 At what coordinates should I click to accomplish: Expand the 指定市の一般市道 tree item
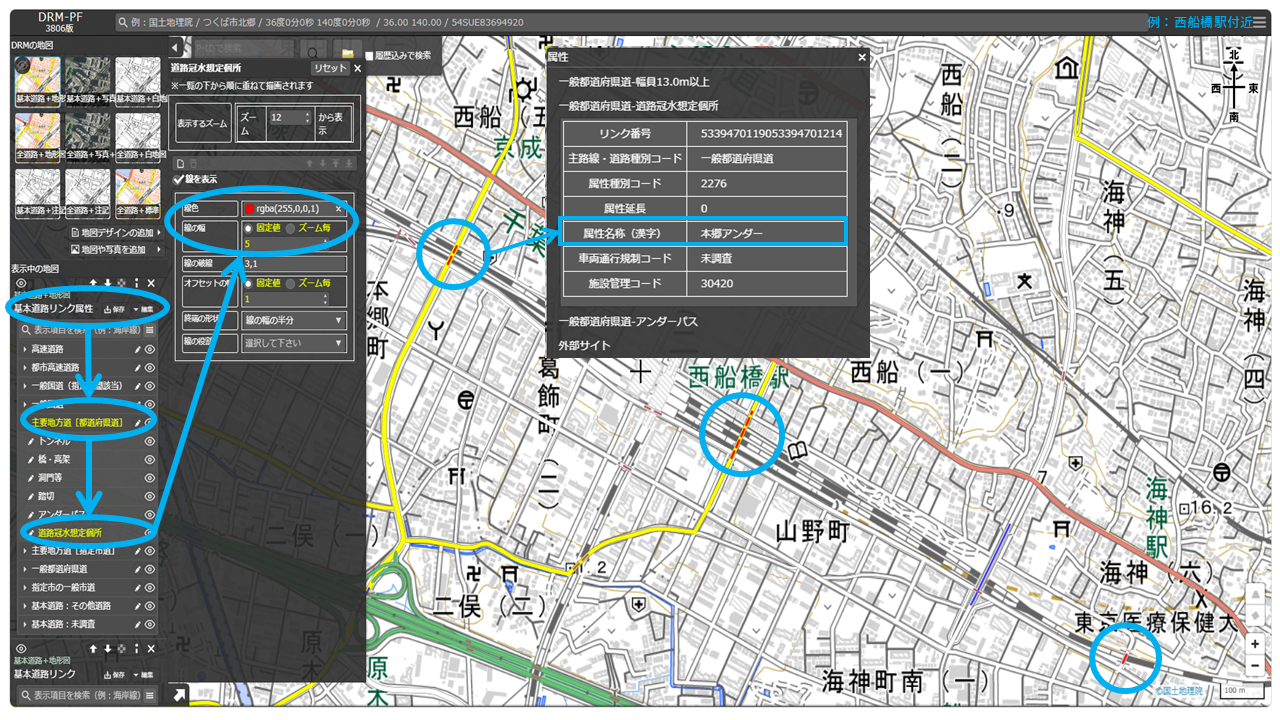24,588
